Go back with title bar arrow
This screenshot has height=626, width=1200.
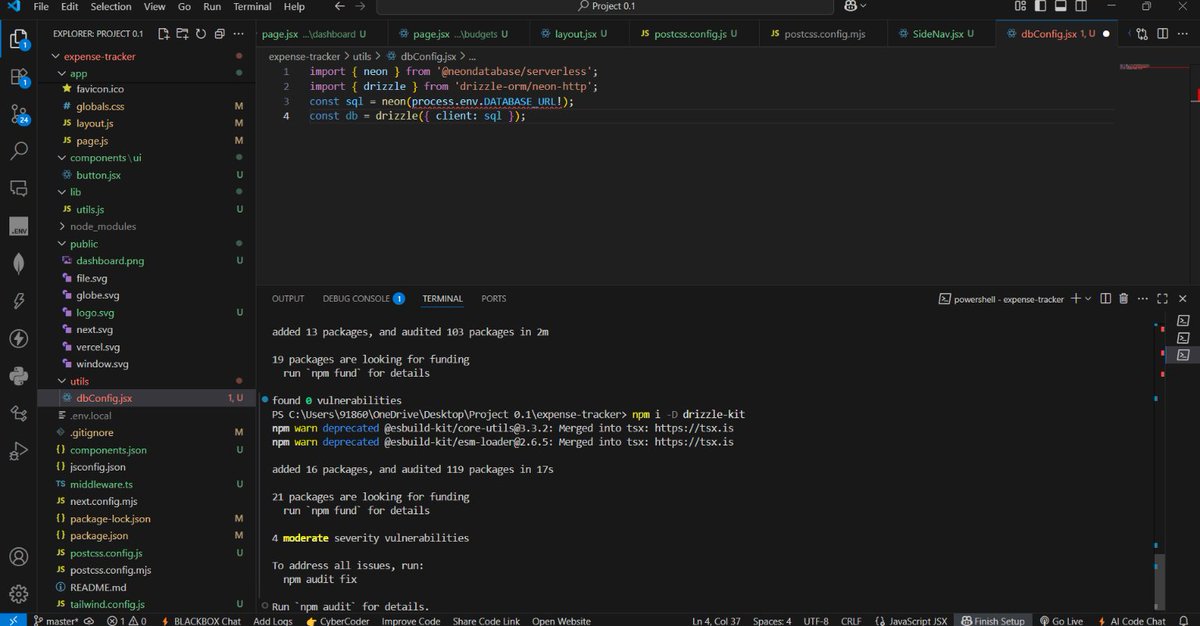pyautogui.click(x=341, y=7)
